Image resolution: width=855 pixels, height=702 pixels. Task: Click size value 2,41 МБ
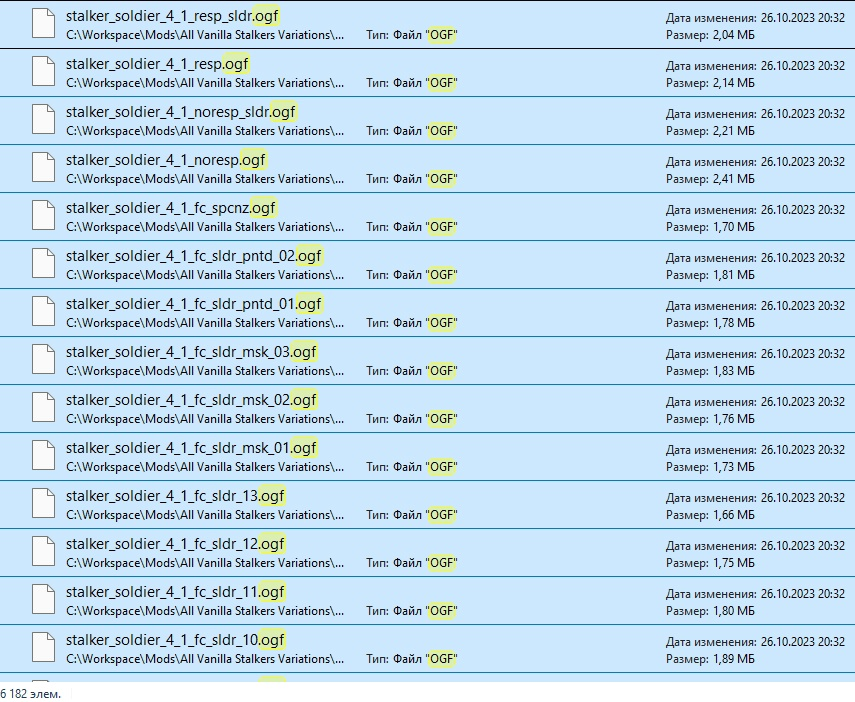pos(733,179)
